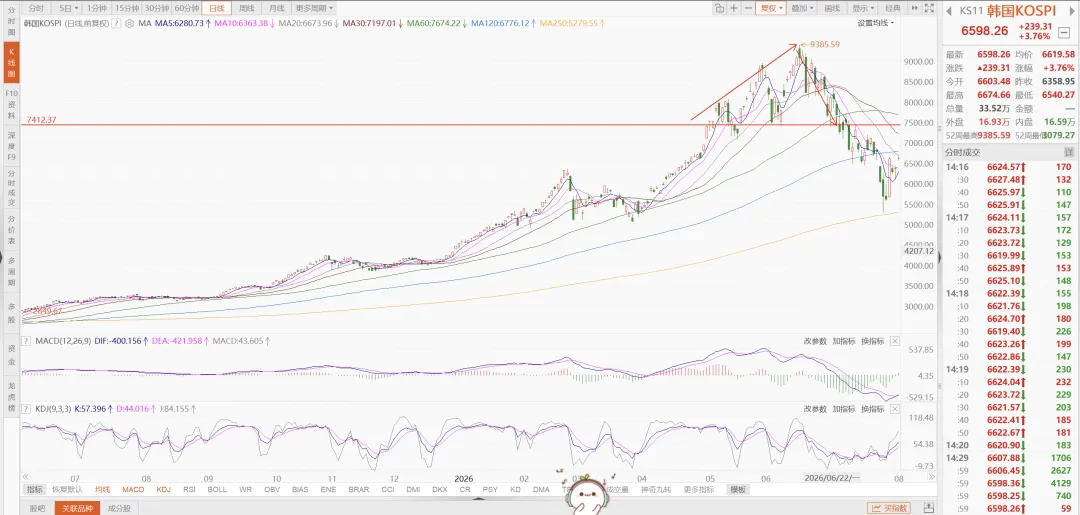This screenshot has width=1080, height=515.
Task: Open 多周期 in left sidebar
Action: pyautogui.click(x=11, y=272)
